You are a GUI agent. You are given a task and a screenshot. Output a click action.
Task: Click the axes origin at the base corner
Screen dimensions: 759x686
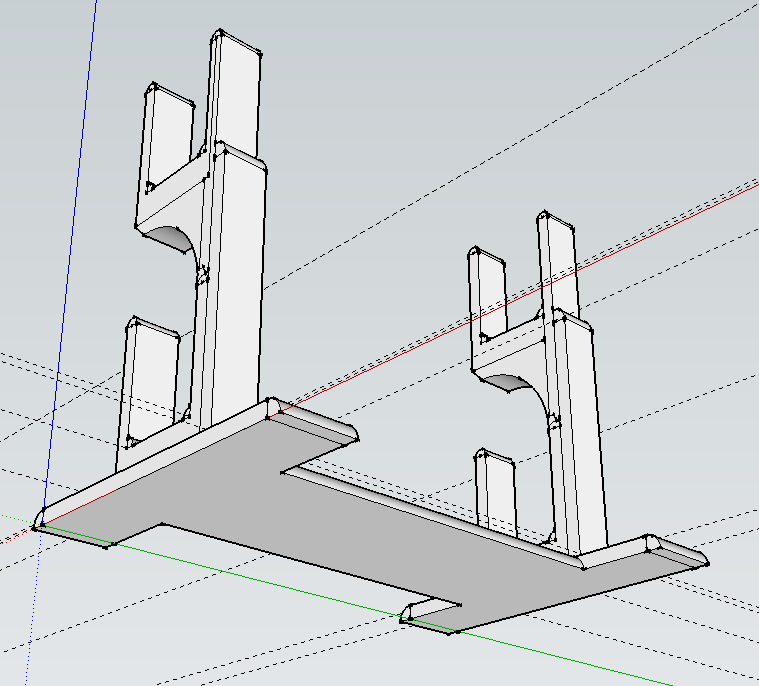(x=43, y=524)
